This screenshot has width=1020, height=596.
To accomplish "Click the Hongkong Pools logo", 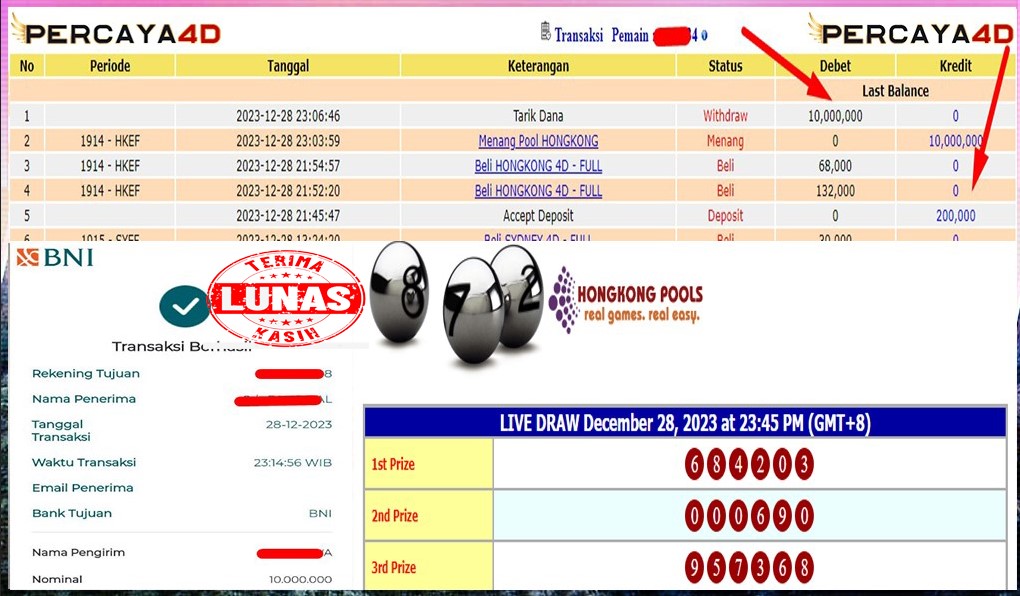I will (626, 298).
